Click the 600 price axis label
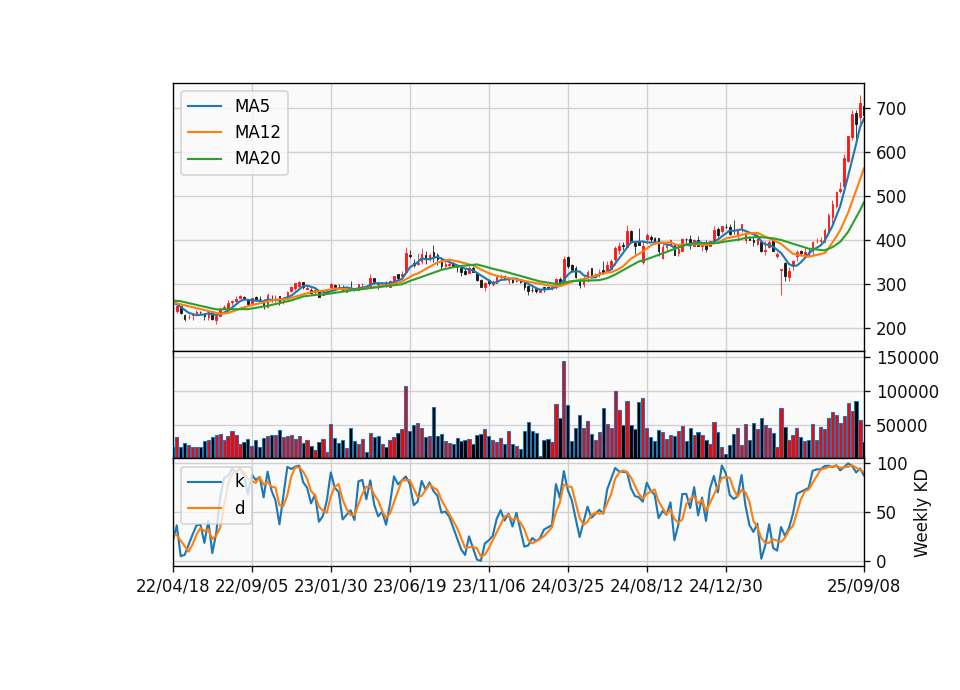Viewport: 960px width, 690px height. [891, 153]
